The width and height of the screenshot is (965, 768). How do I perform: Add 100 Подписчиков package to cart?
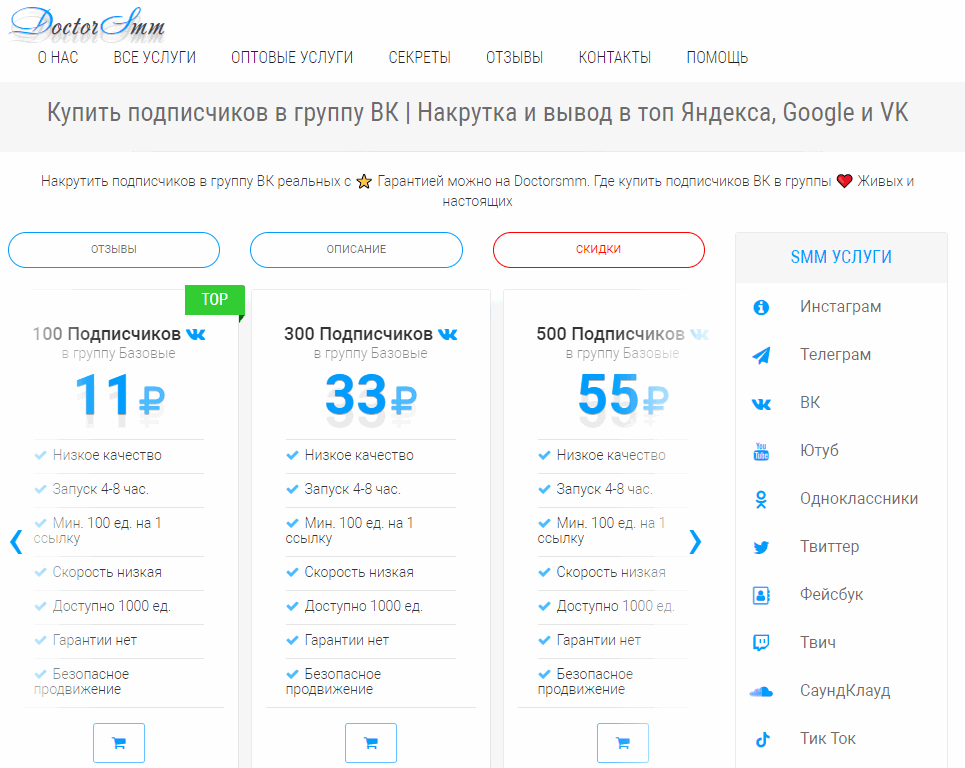119,743
